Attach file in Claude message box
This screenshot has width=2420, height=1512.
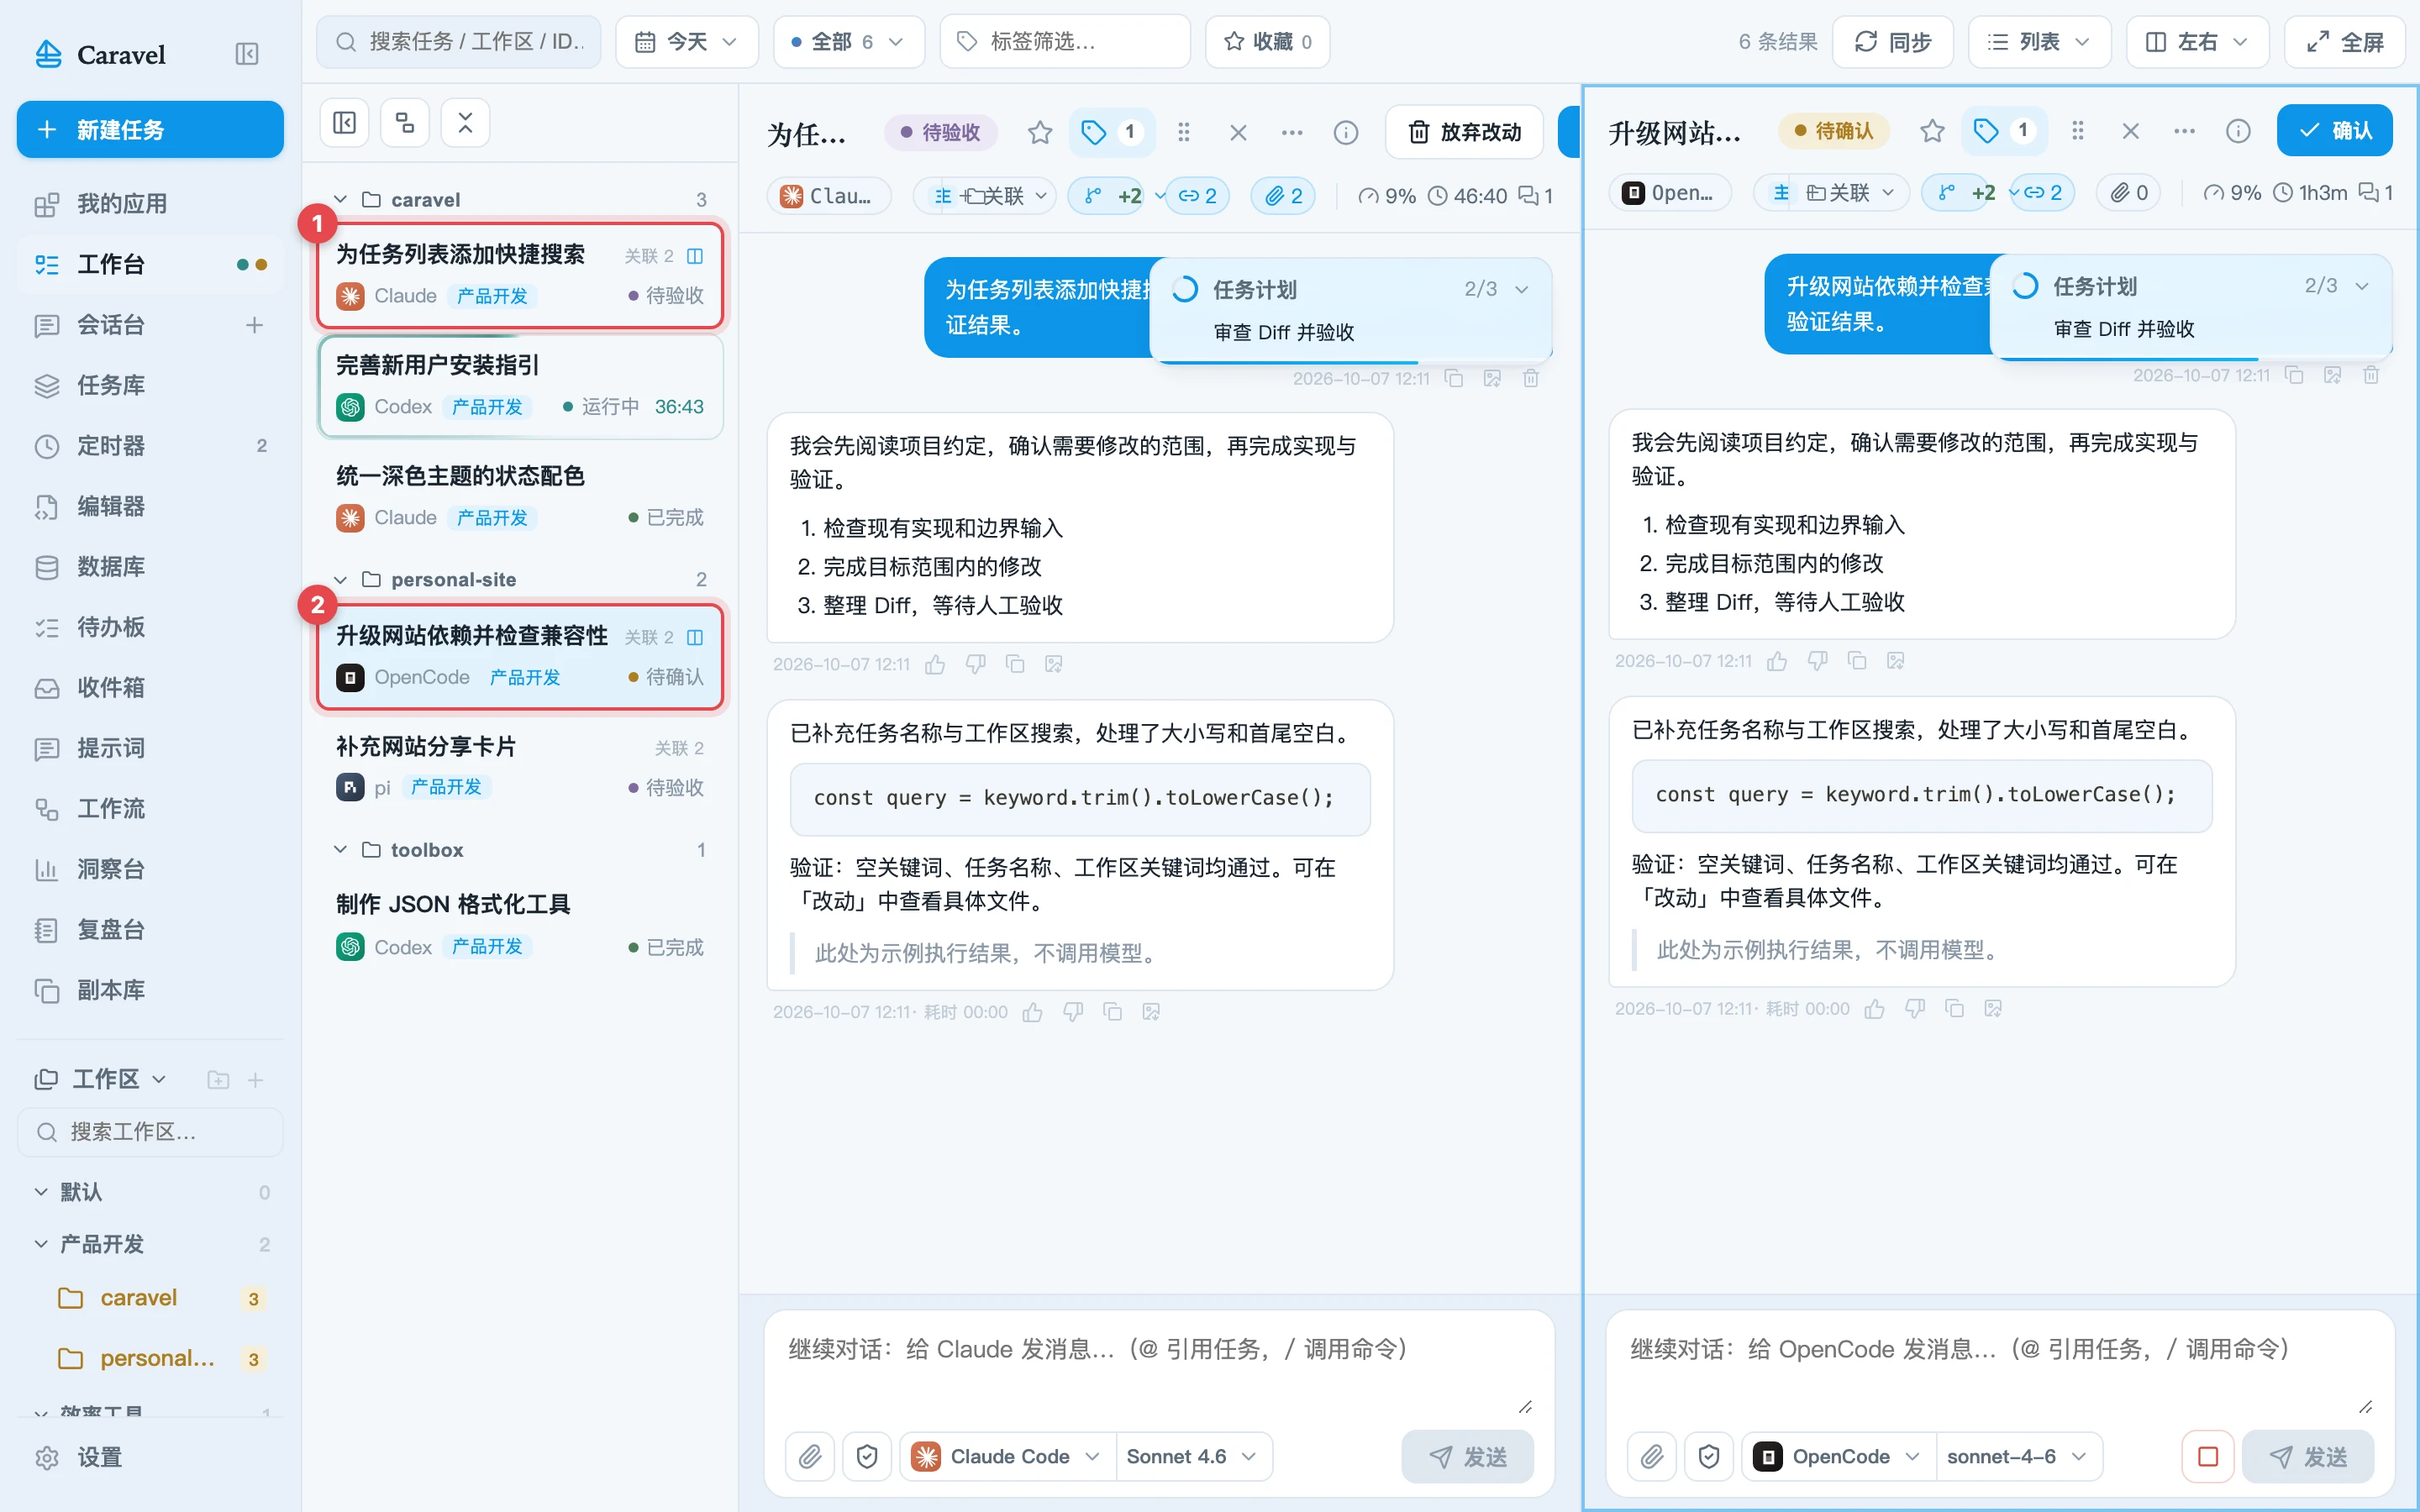click(810, 1456)
